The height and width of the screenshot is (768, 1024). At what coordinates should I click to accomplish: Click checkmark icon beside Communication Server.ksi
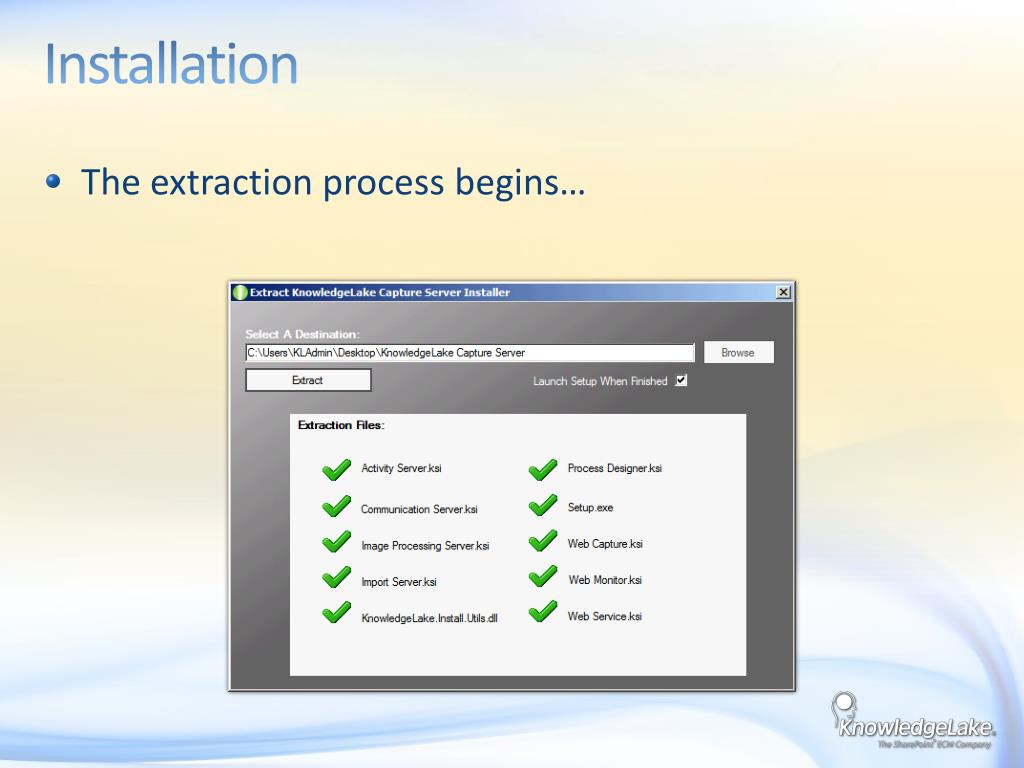point(336,505)
